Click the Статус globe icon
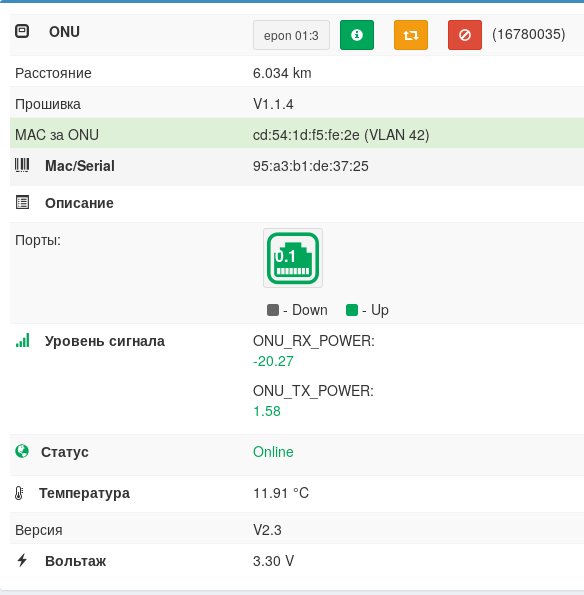This screenshot has width=584, height=595. pyautogui.click(x=22, y=451)
